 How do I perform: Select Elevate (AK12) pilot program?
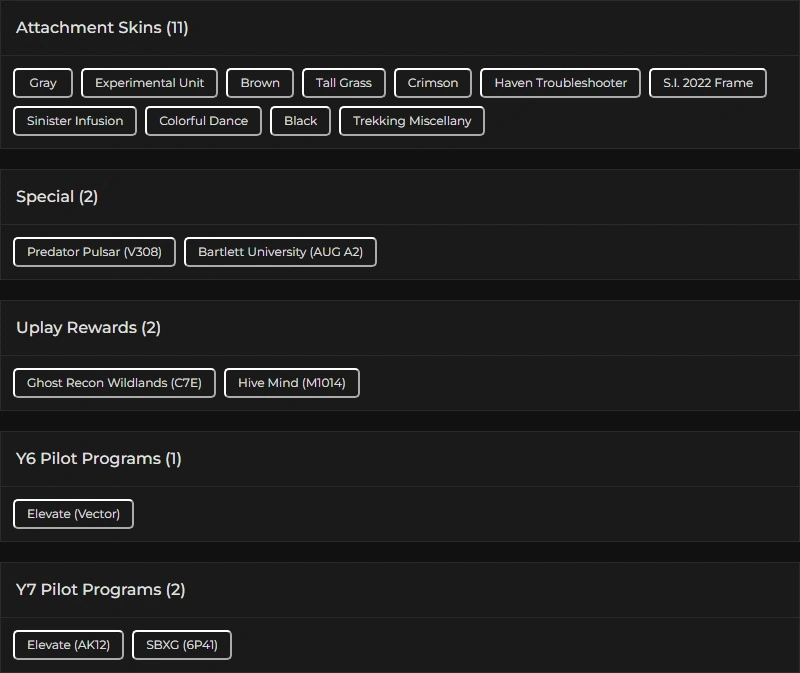click(68, 645)
